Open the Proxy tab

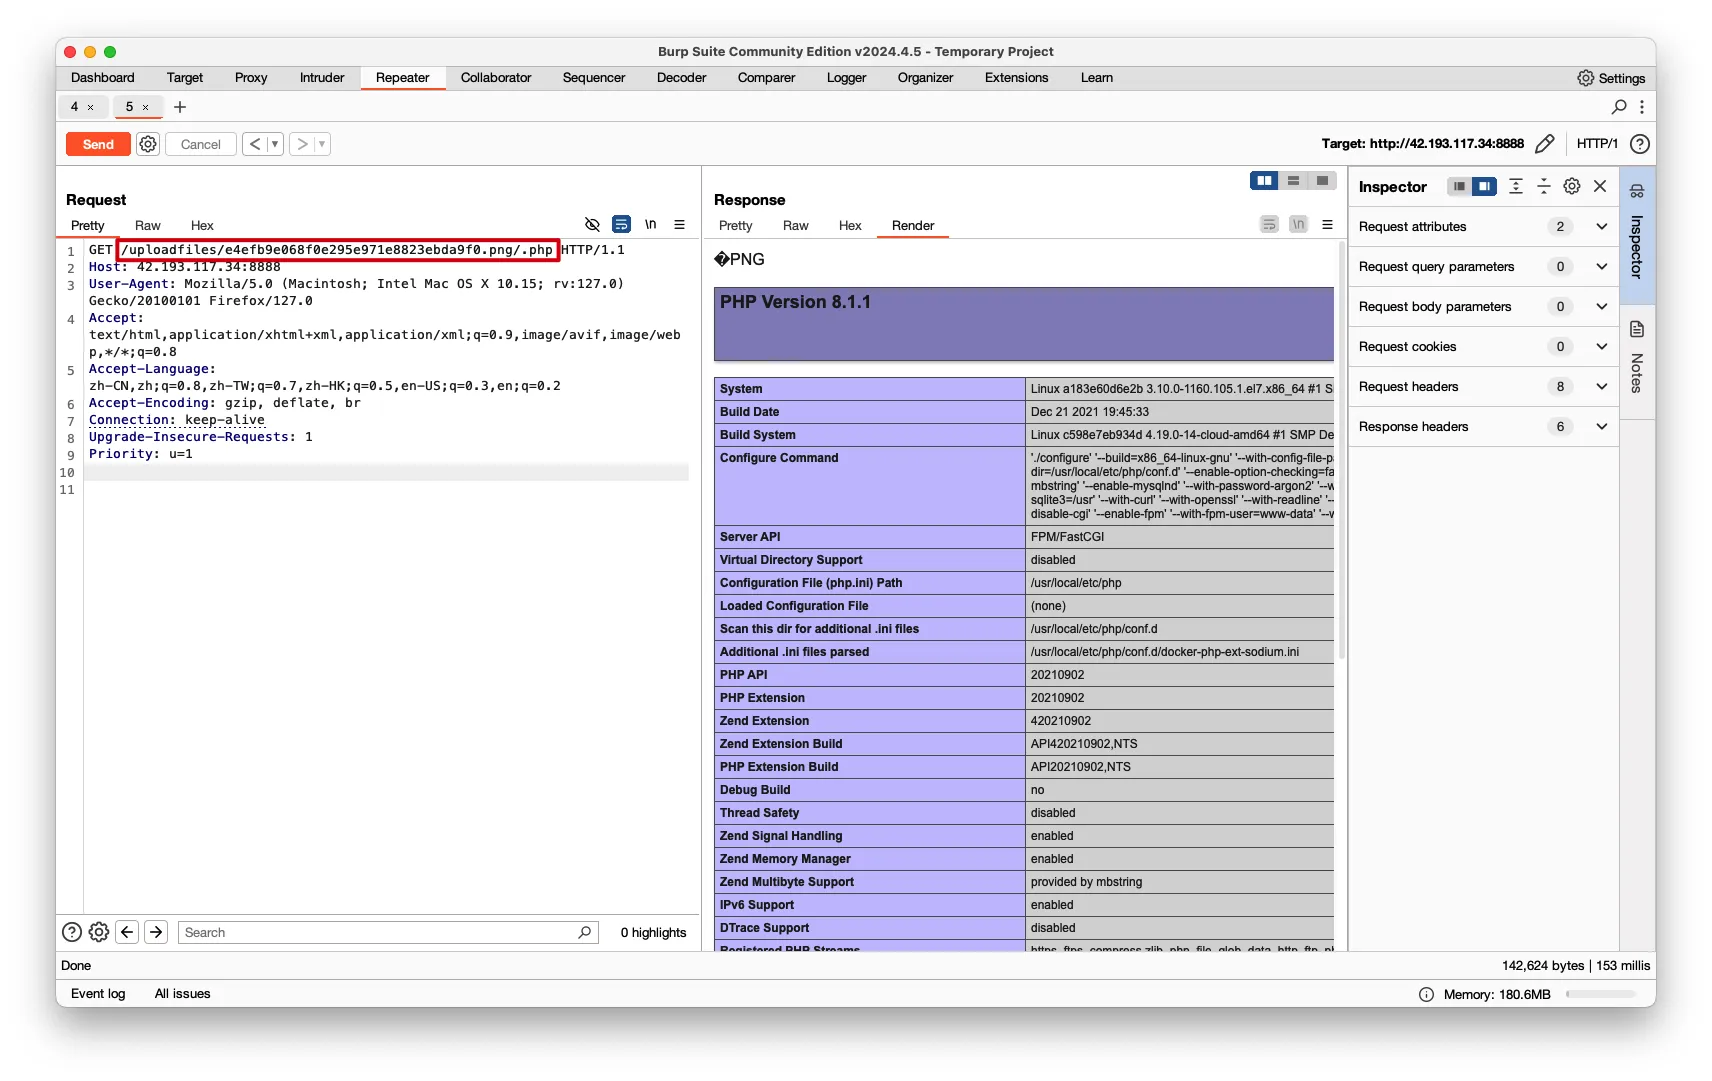[251, 78]
